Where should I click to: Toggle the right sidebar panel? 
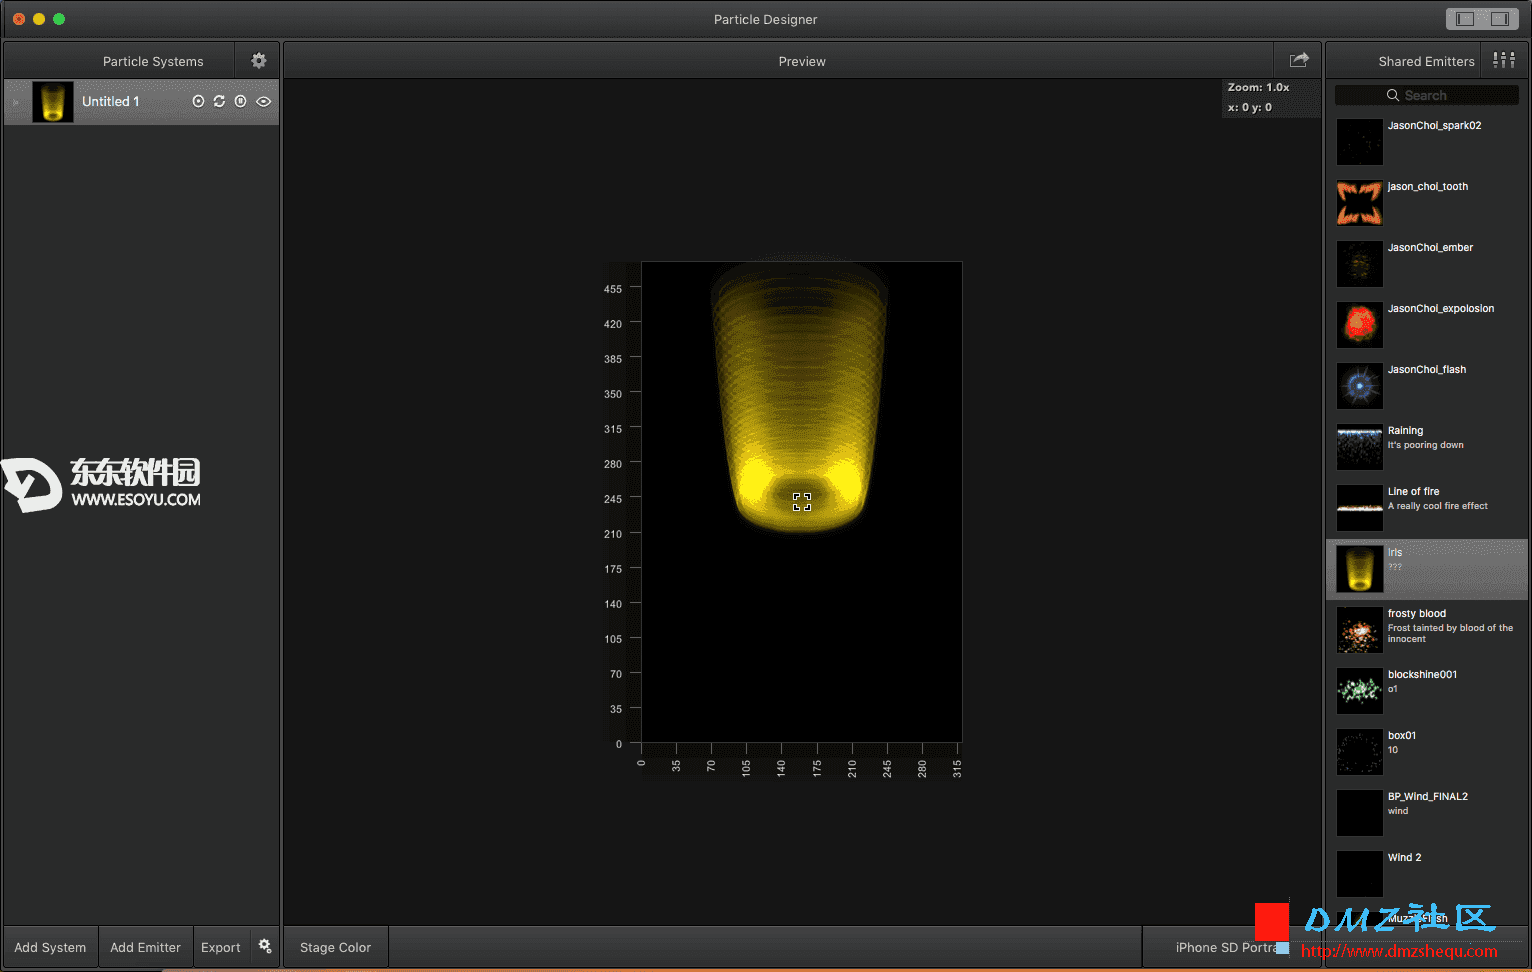point(1500,19)
